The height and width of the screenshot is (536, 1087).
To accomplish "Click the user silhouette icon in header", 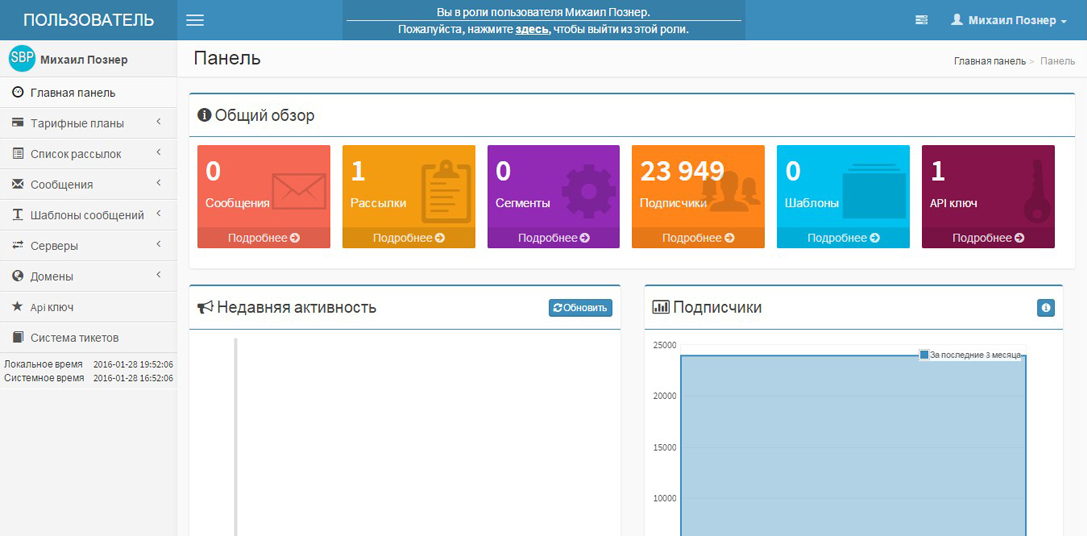I will click(x=957, y=20).
